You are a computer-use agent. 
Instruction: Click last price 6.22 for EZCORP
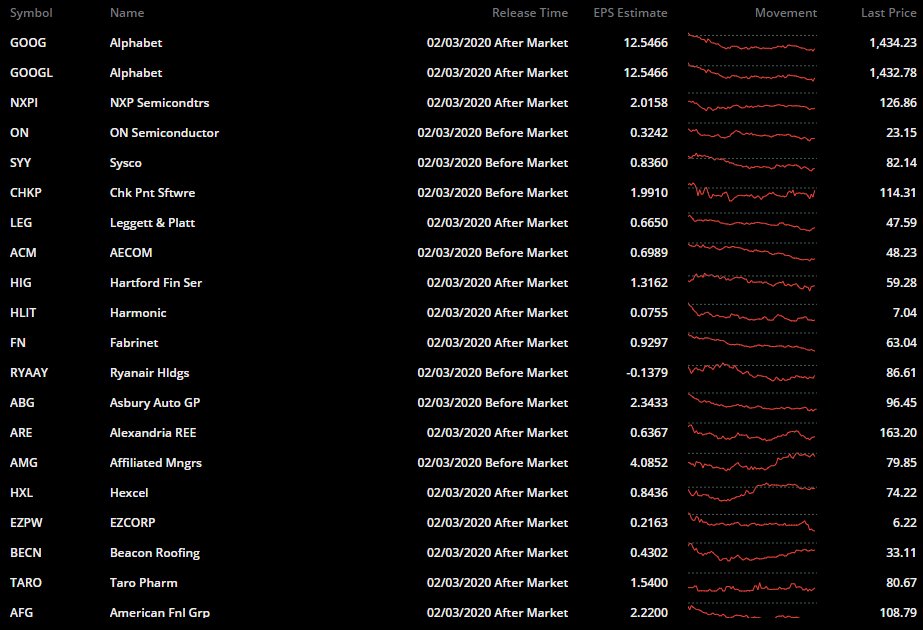click(905, 523)
